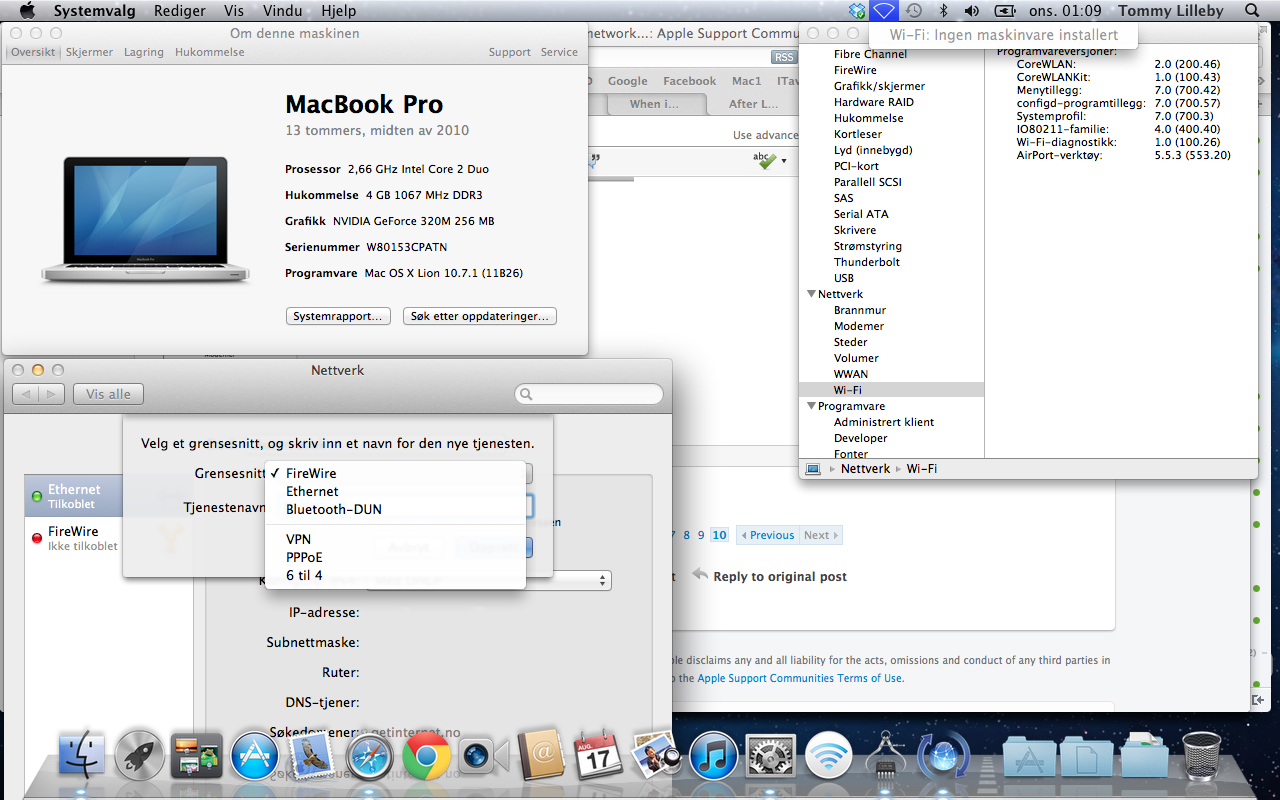The image size is (1280, 800).
Task: Open Address Book in the Dock
Action: [542, 755]
